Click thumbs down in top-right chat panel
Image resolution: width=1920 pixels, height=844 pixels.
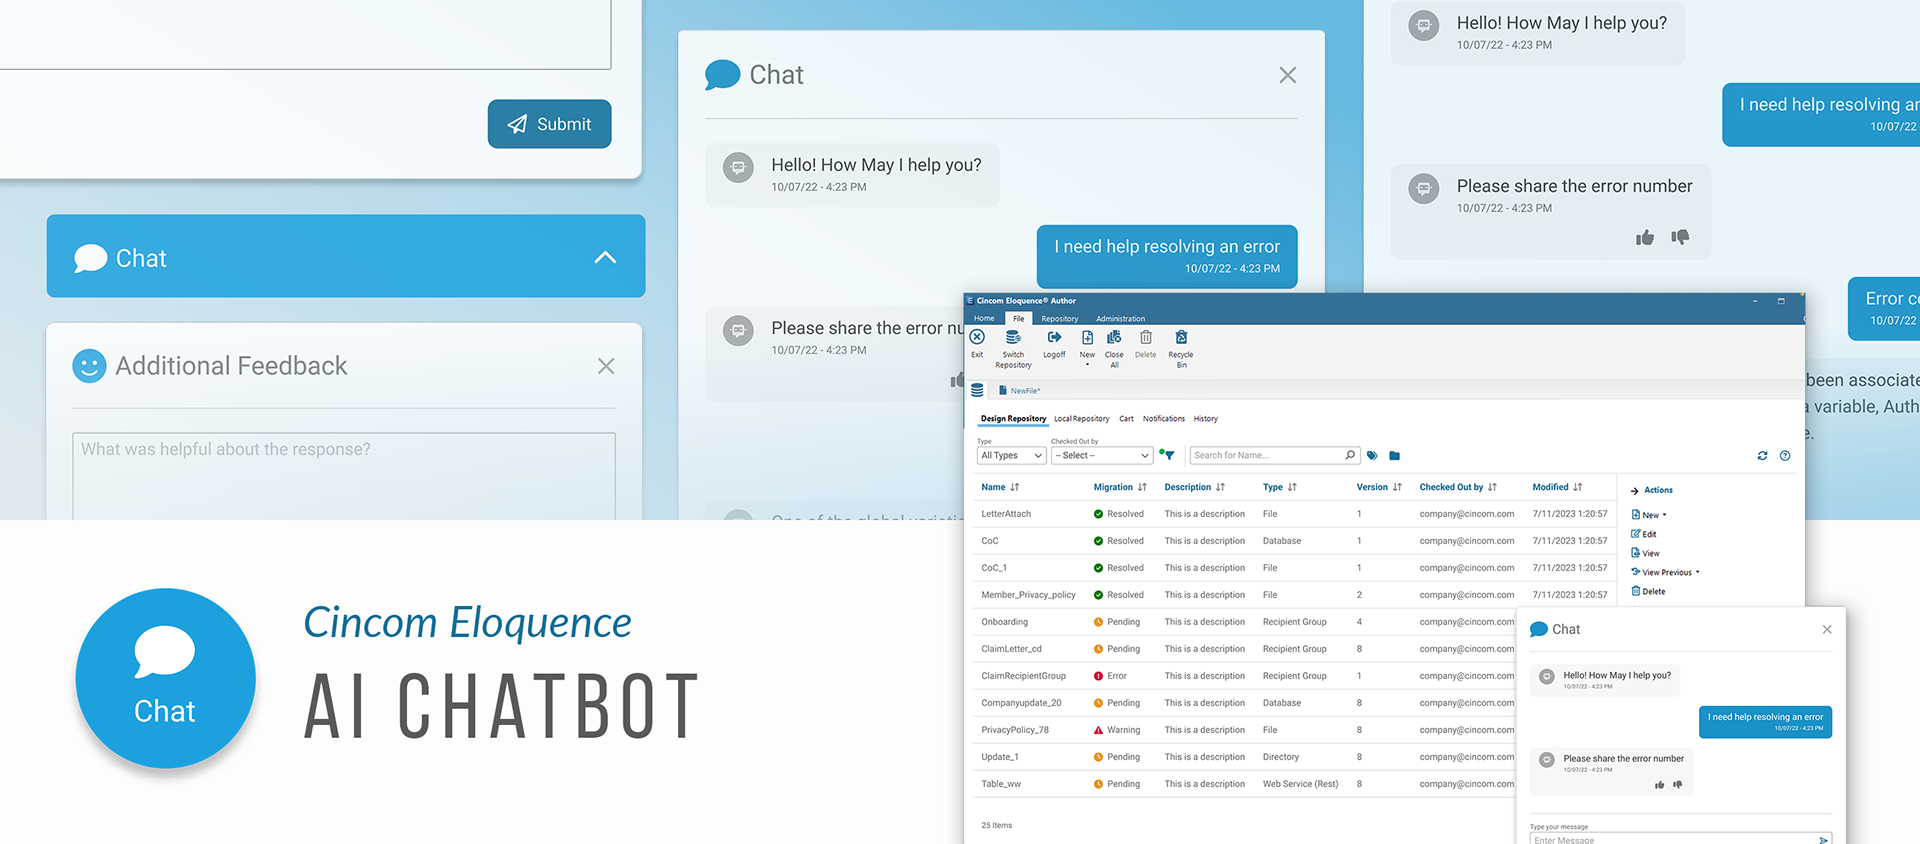pyautogui.click(x=1680, y=238)
